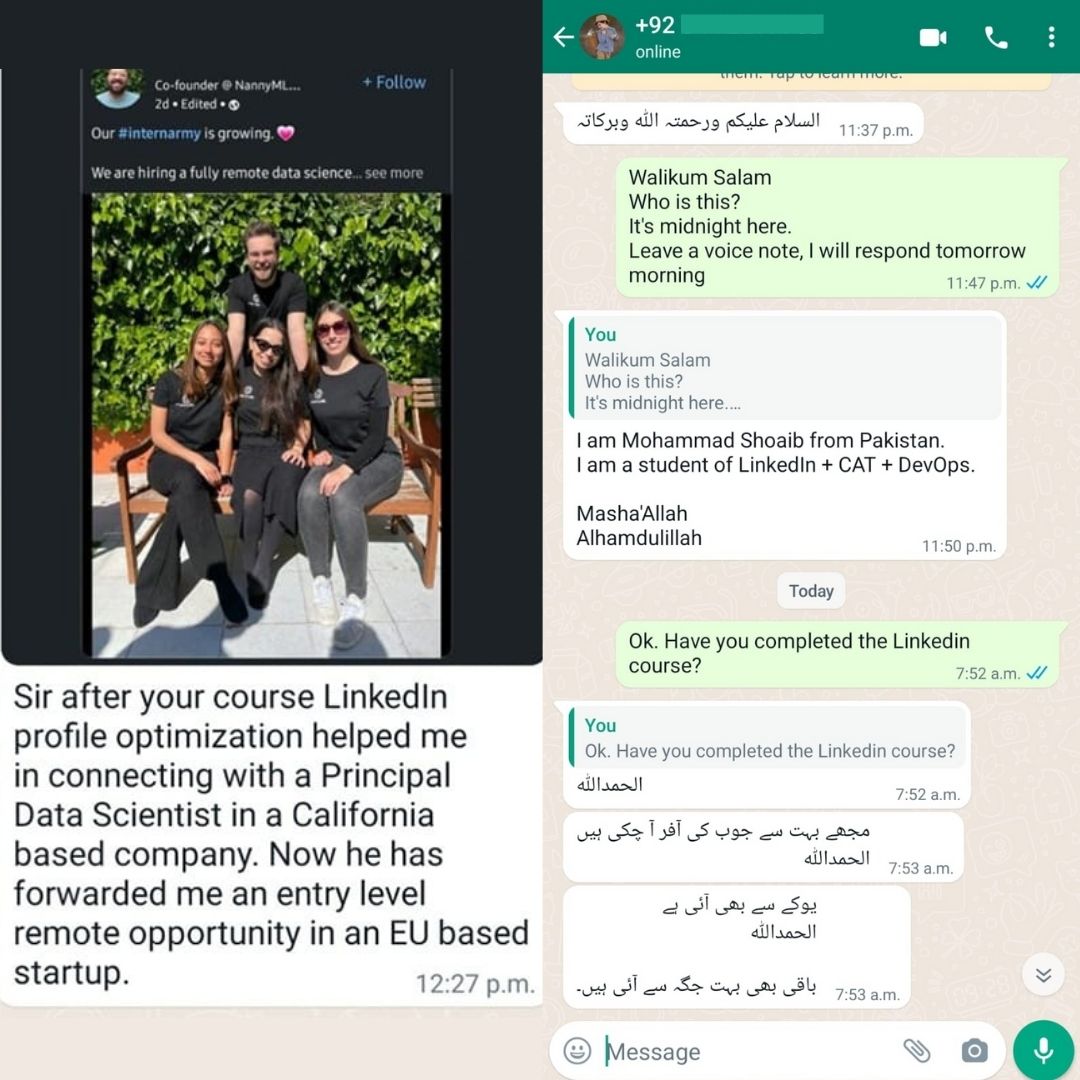Tap the Today date chip
The image size is (1080, 1080).
(x=811, y=591)
